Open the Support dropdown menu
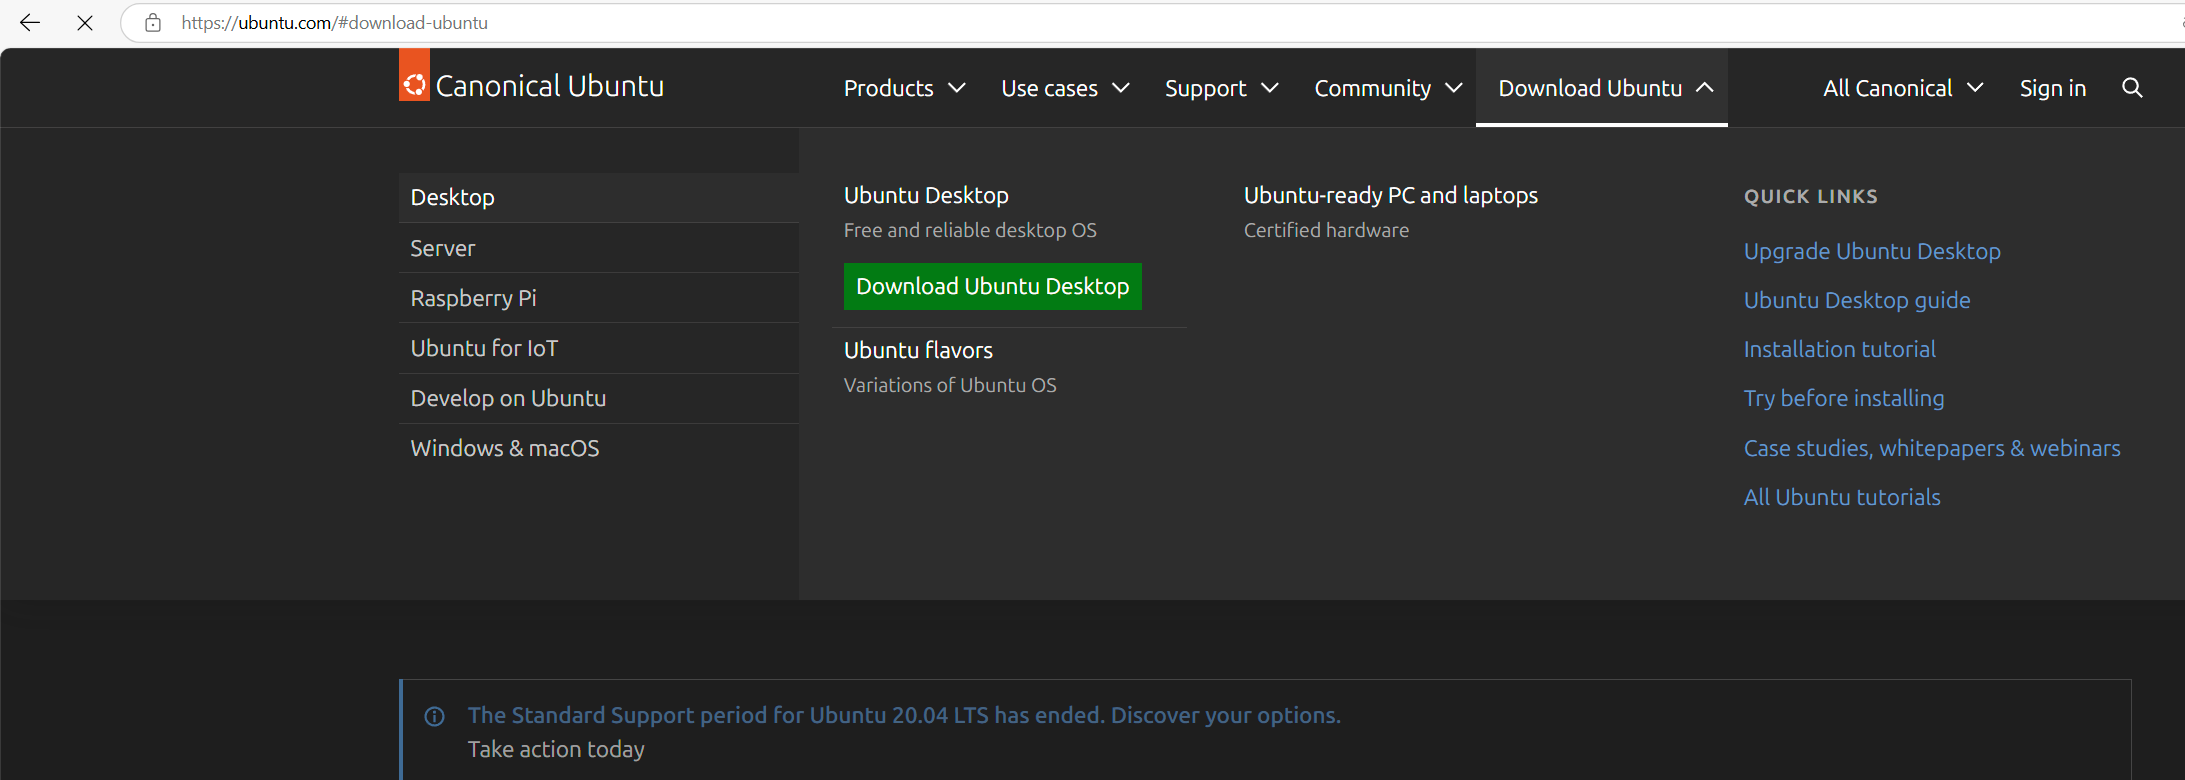The image size is (2185, 780). tap(1221, 88)
